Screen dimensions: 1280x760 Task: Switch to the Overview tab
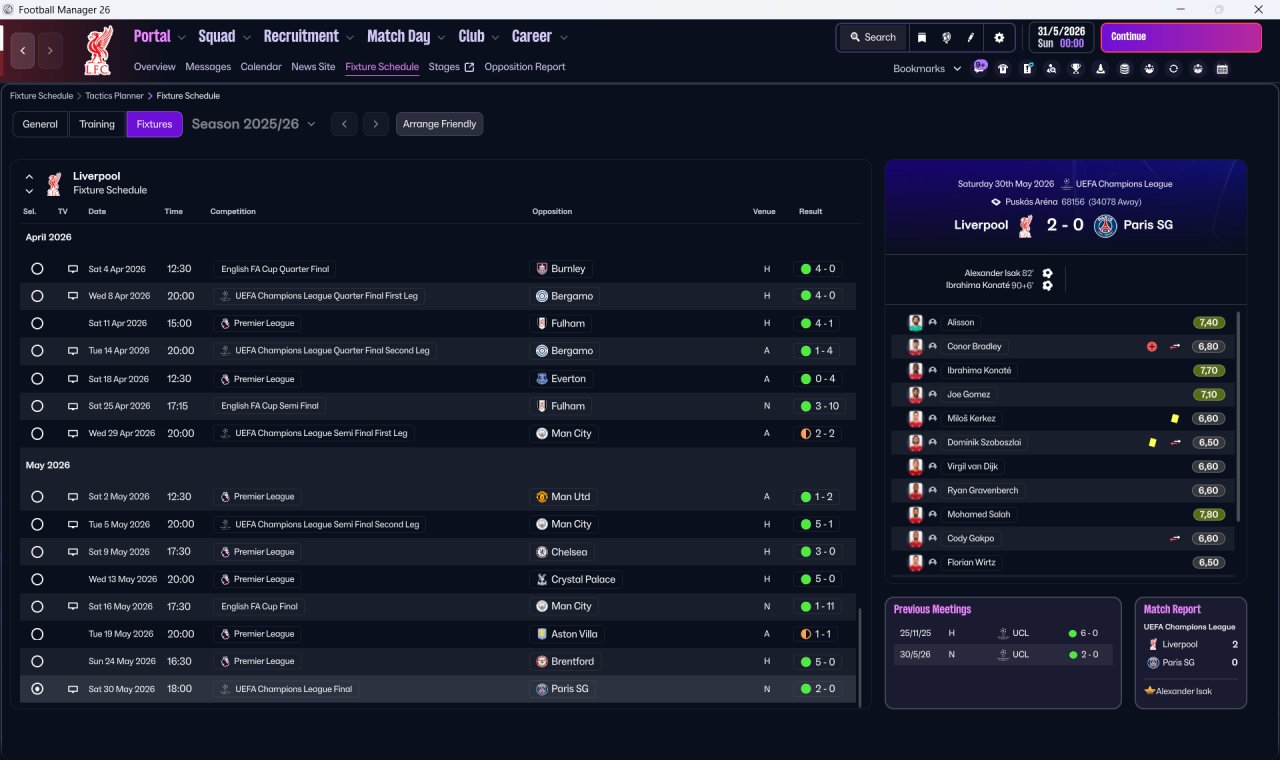155,67
